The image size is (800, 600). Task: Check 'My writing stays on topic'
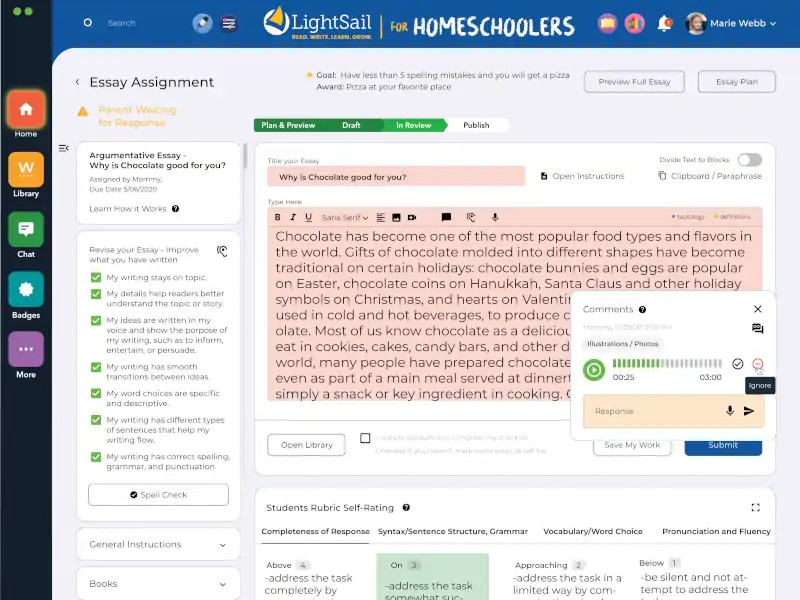click(x=94, y=277)
